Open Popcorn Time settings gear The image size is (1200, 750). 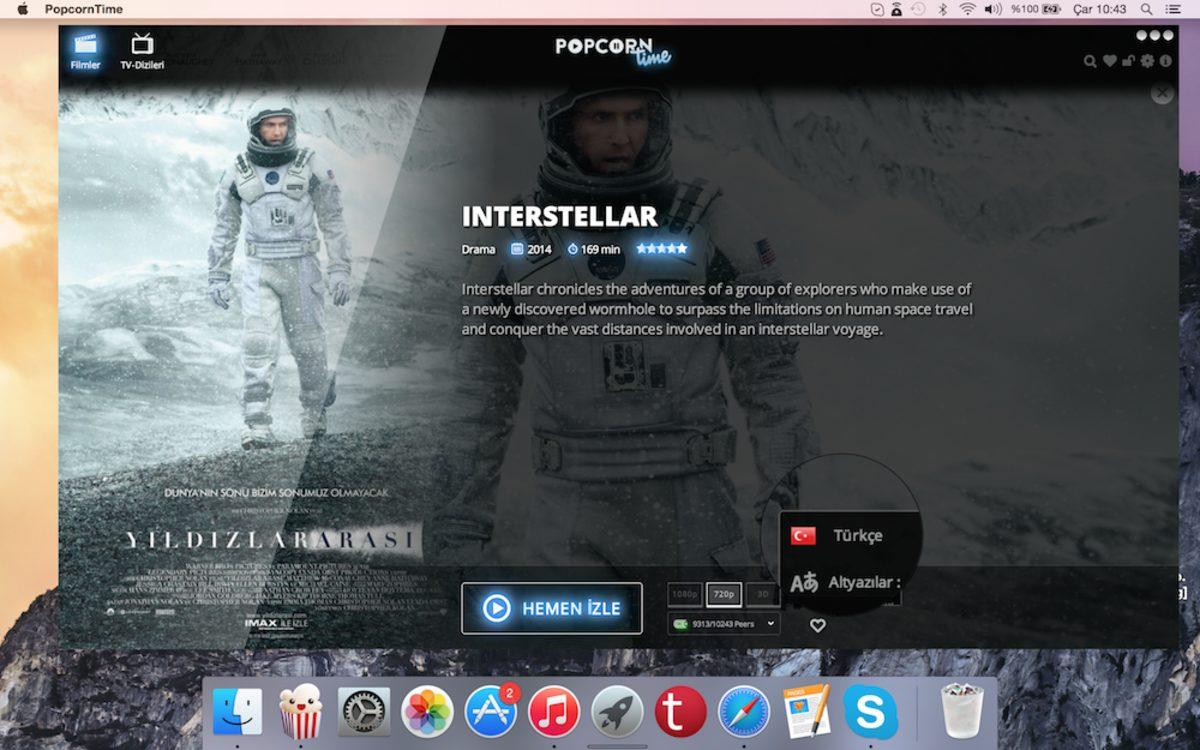click(x=1147, y=61)
